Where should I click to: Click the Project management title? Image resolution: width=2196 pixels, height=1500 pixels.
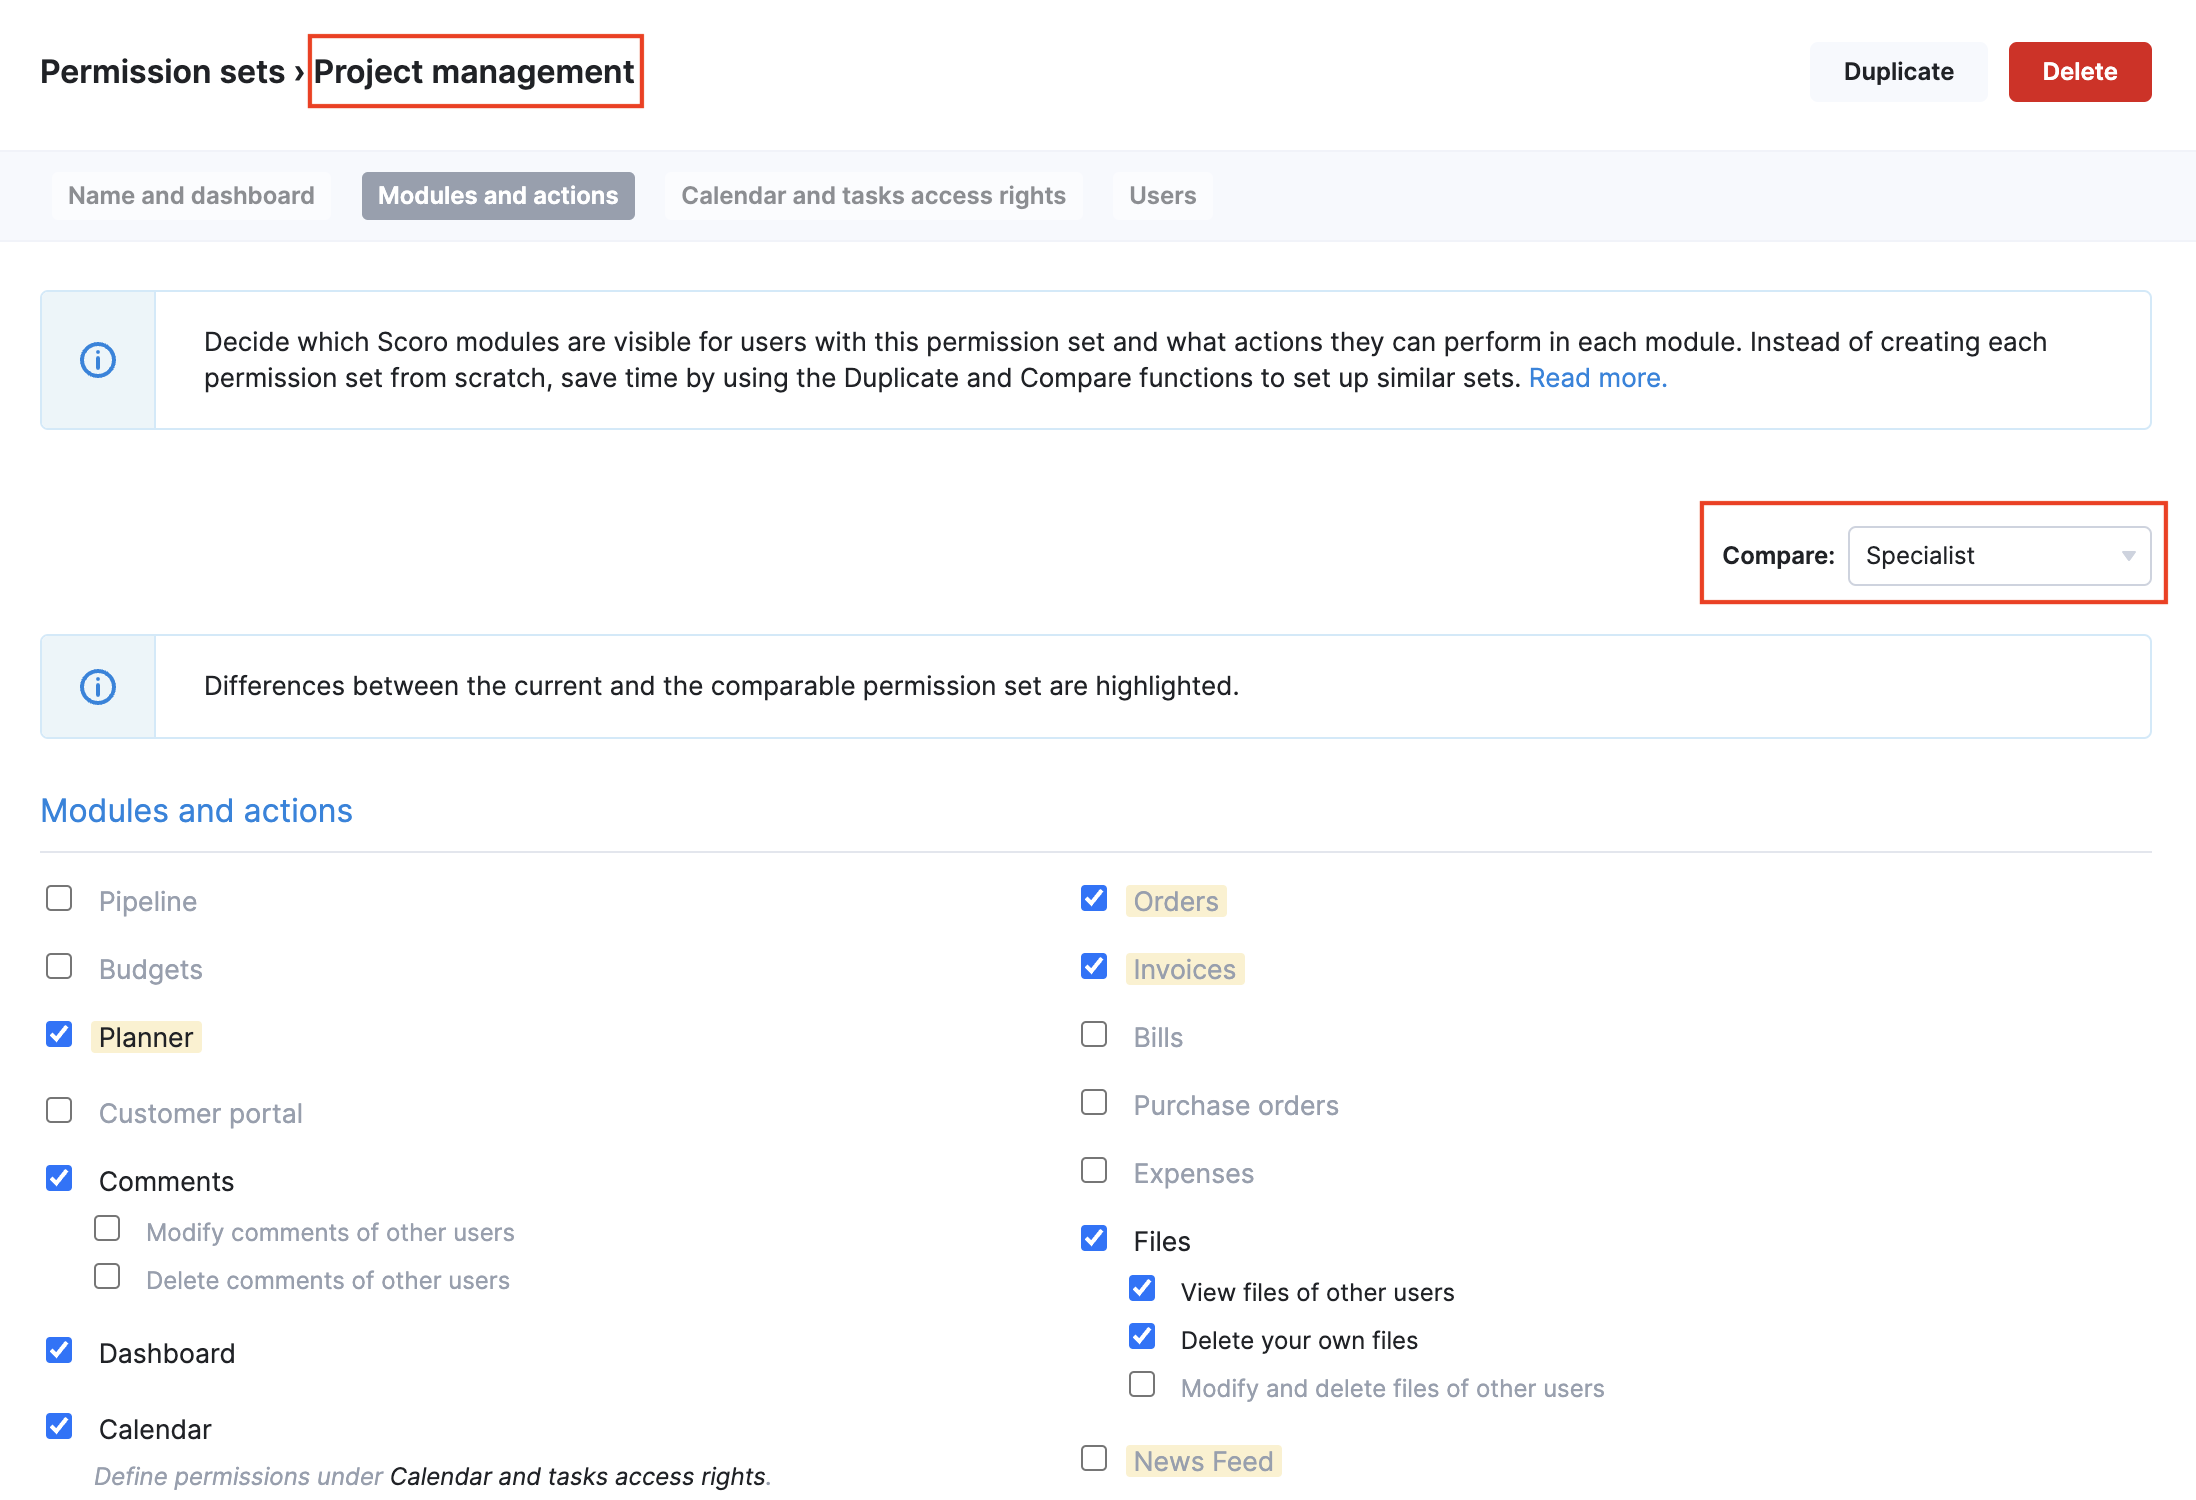point(474,72)
